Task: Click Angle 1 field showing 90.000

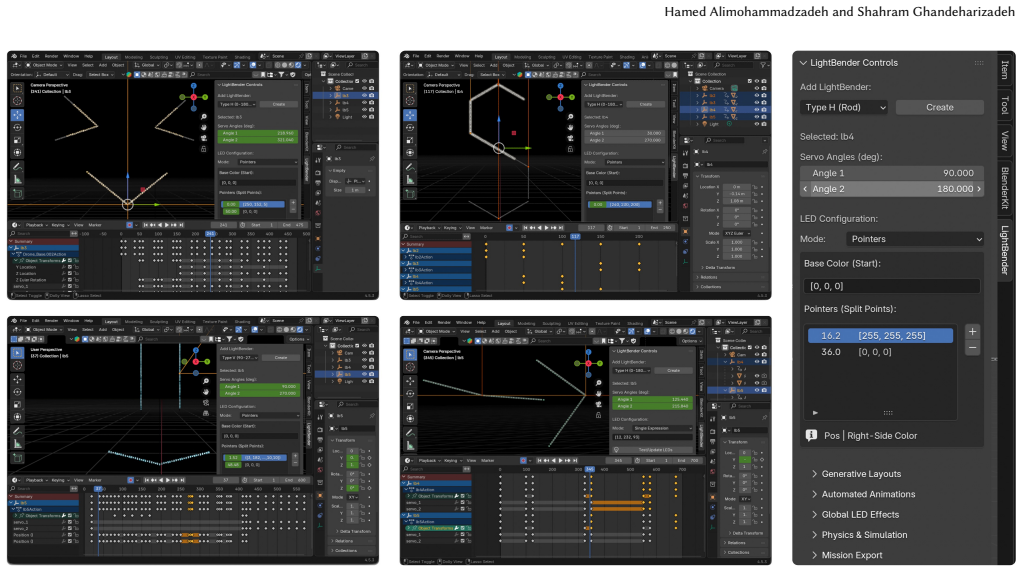Action: pyautogui.click(x=892, y=173)
